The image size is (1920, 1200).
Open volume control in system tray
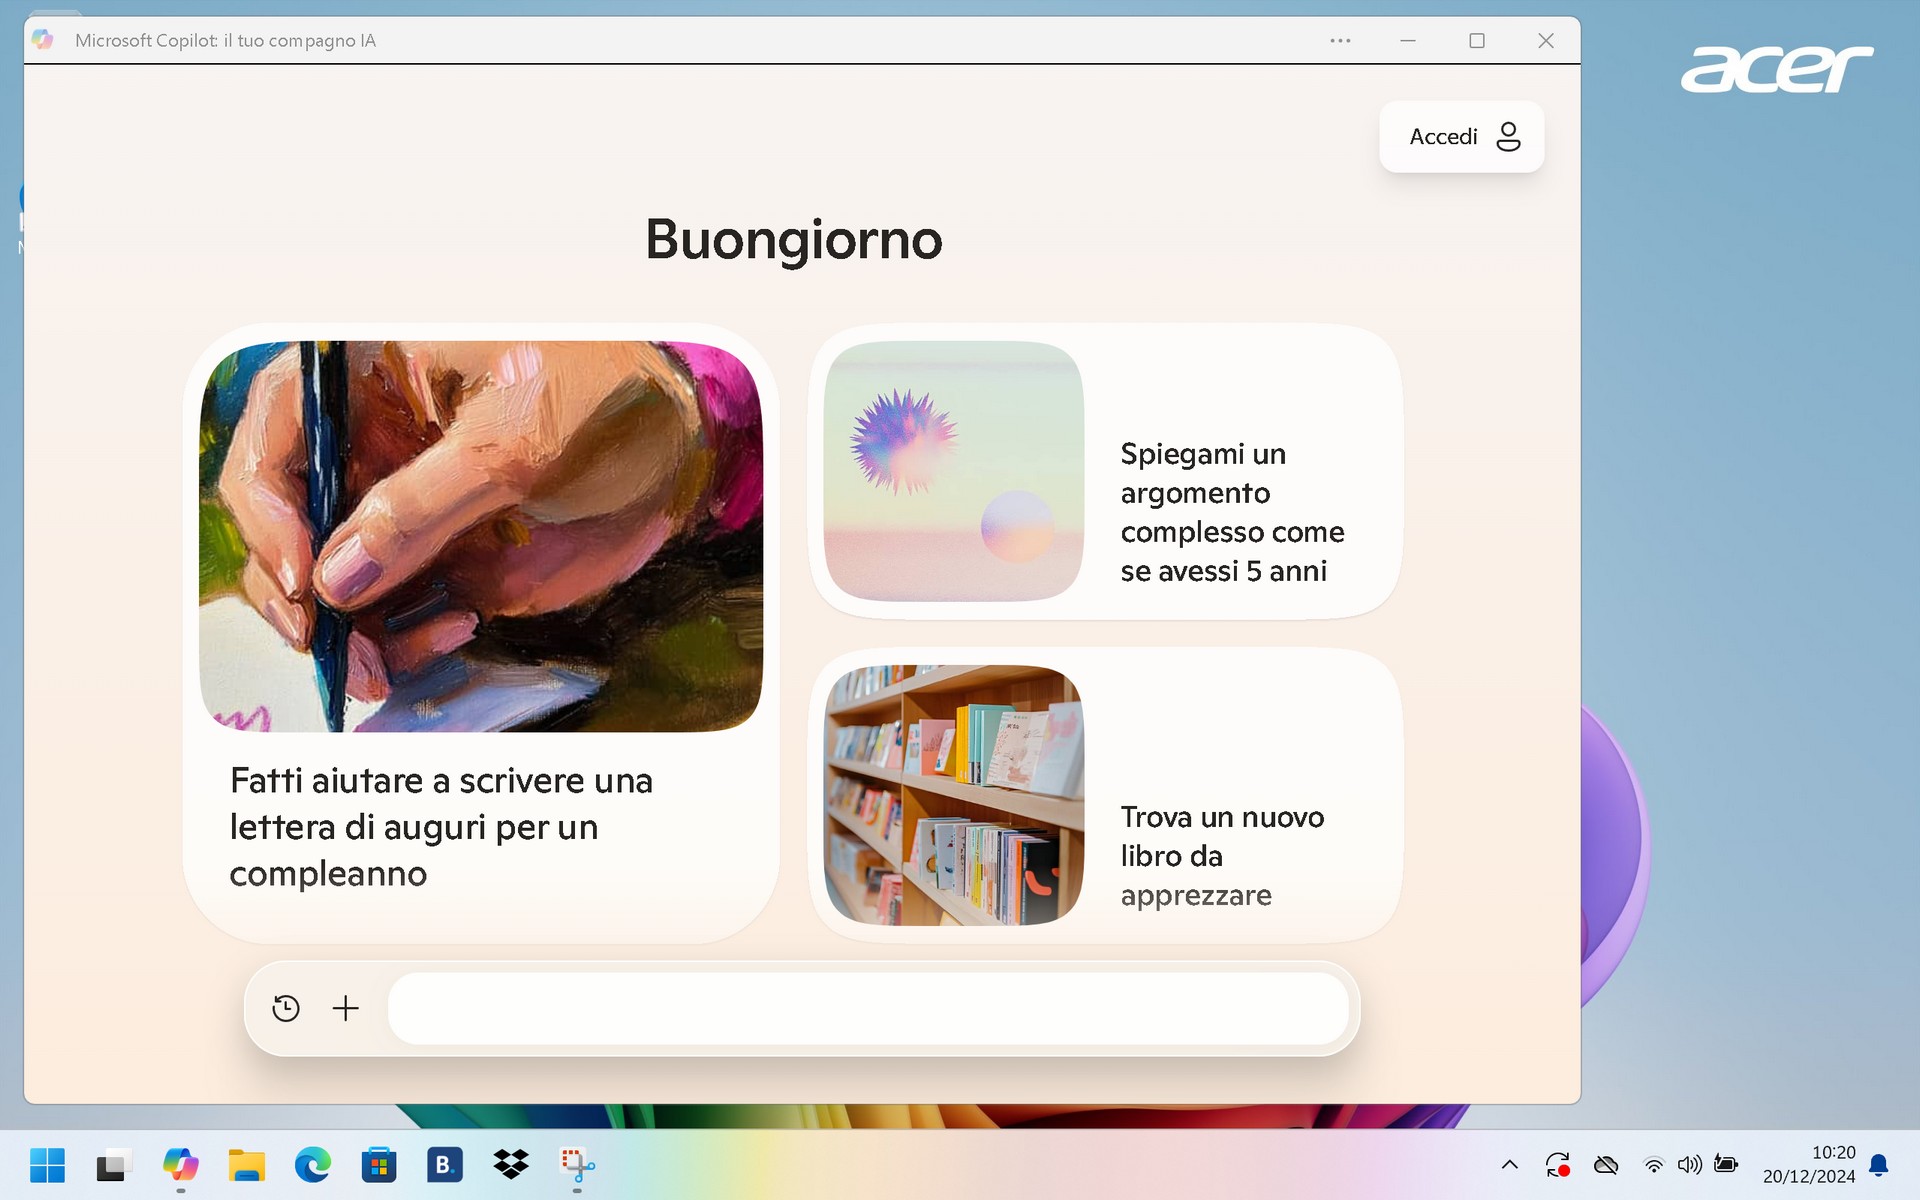[x=1689, y=1165]
